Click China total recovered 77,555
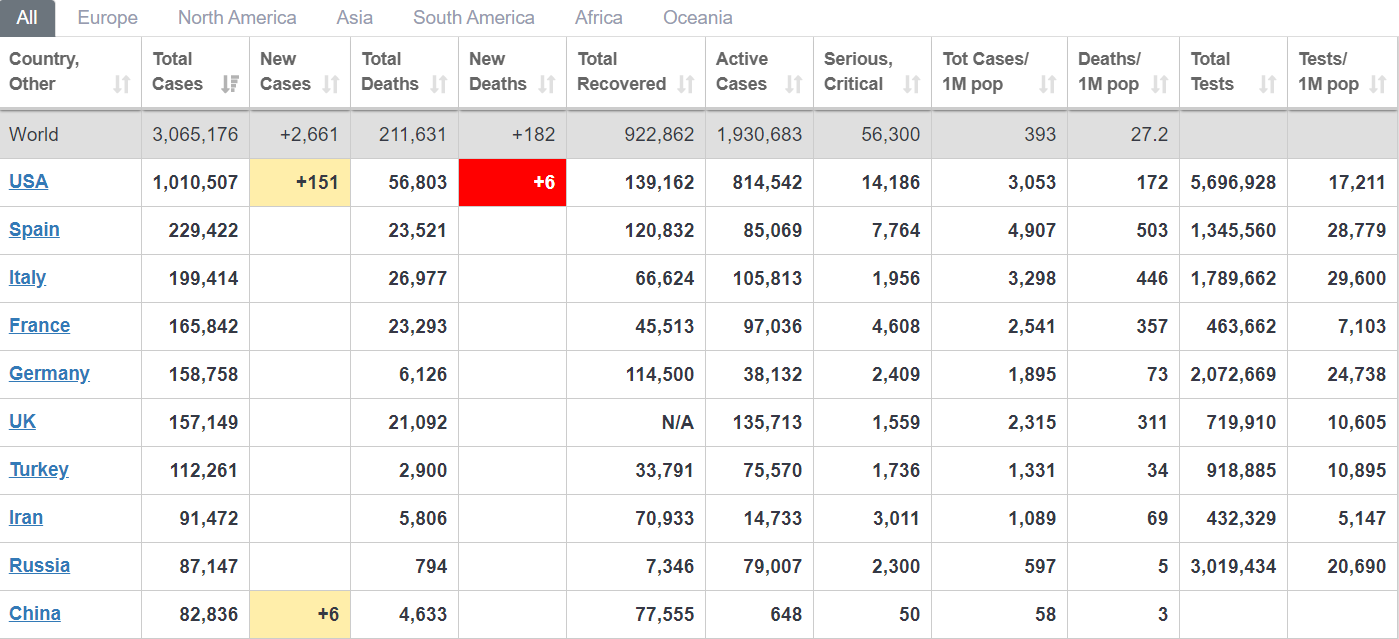1399x639 pixels. [664, 614]
